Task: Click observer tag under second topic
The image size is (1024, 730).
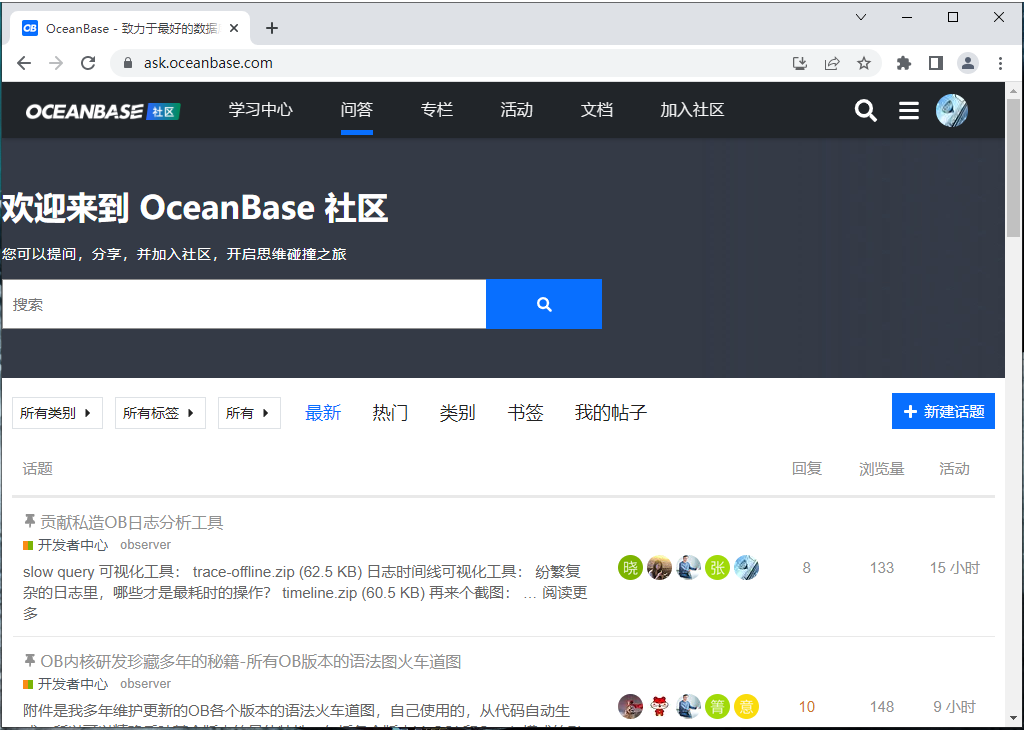Action: tap(146, 684)
